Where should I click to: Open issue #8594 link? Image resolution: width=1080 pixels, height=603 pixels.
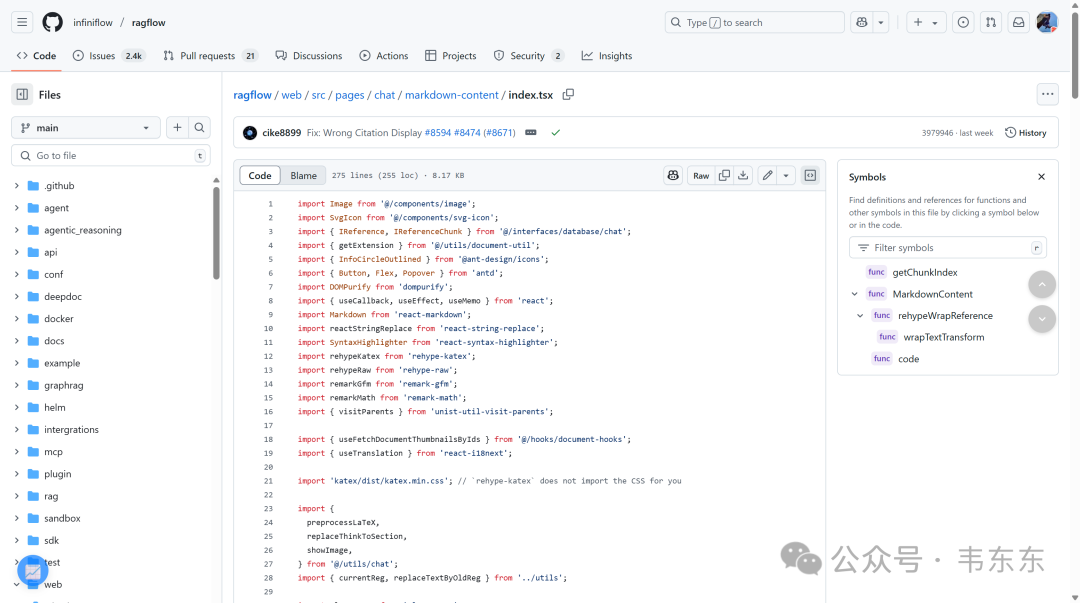click(438, 133)
